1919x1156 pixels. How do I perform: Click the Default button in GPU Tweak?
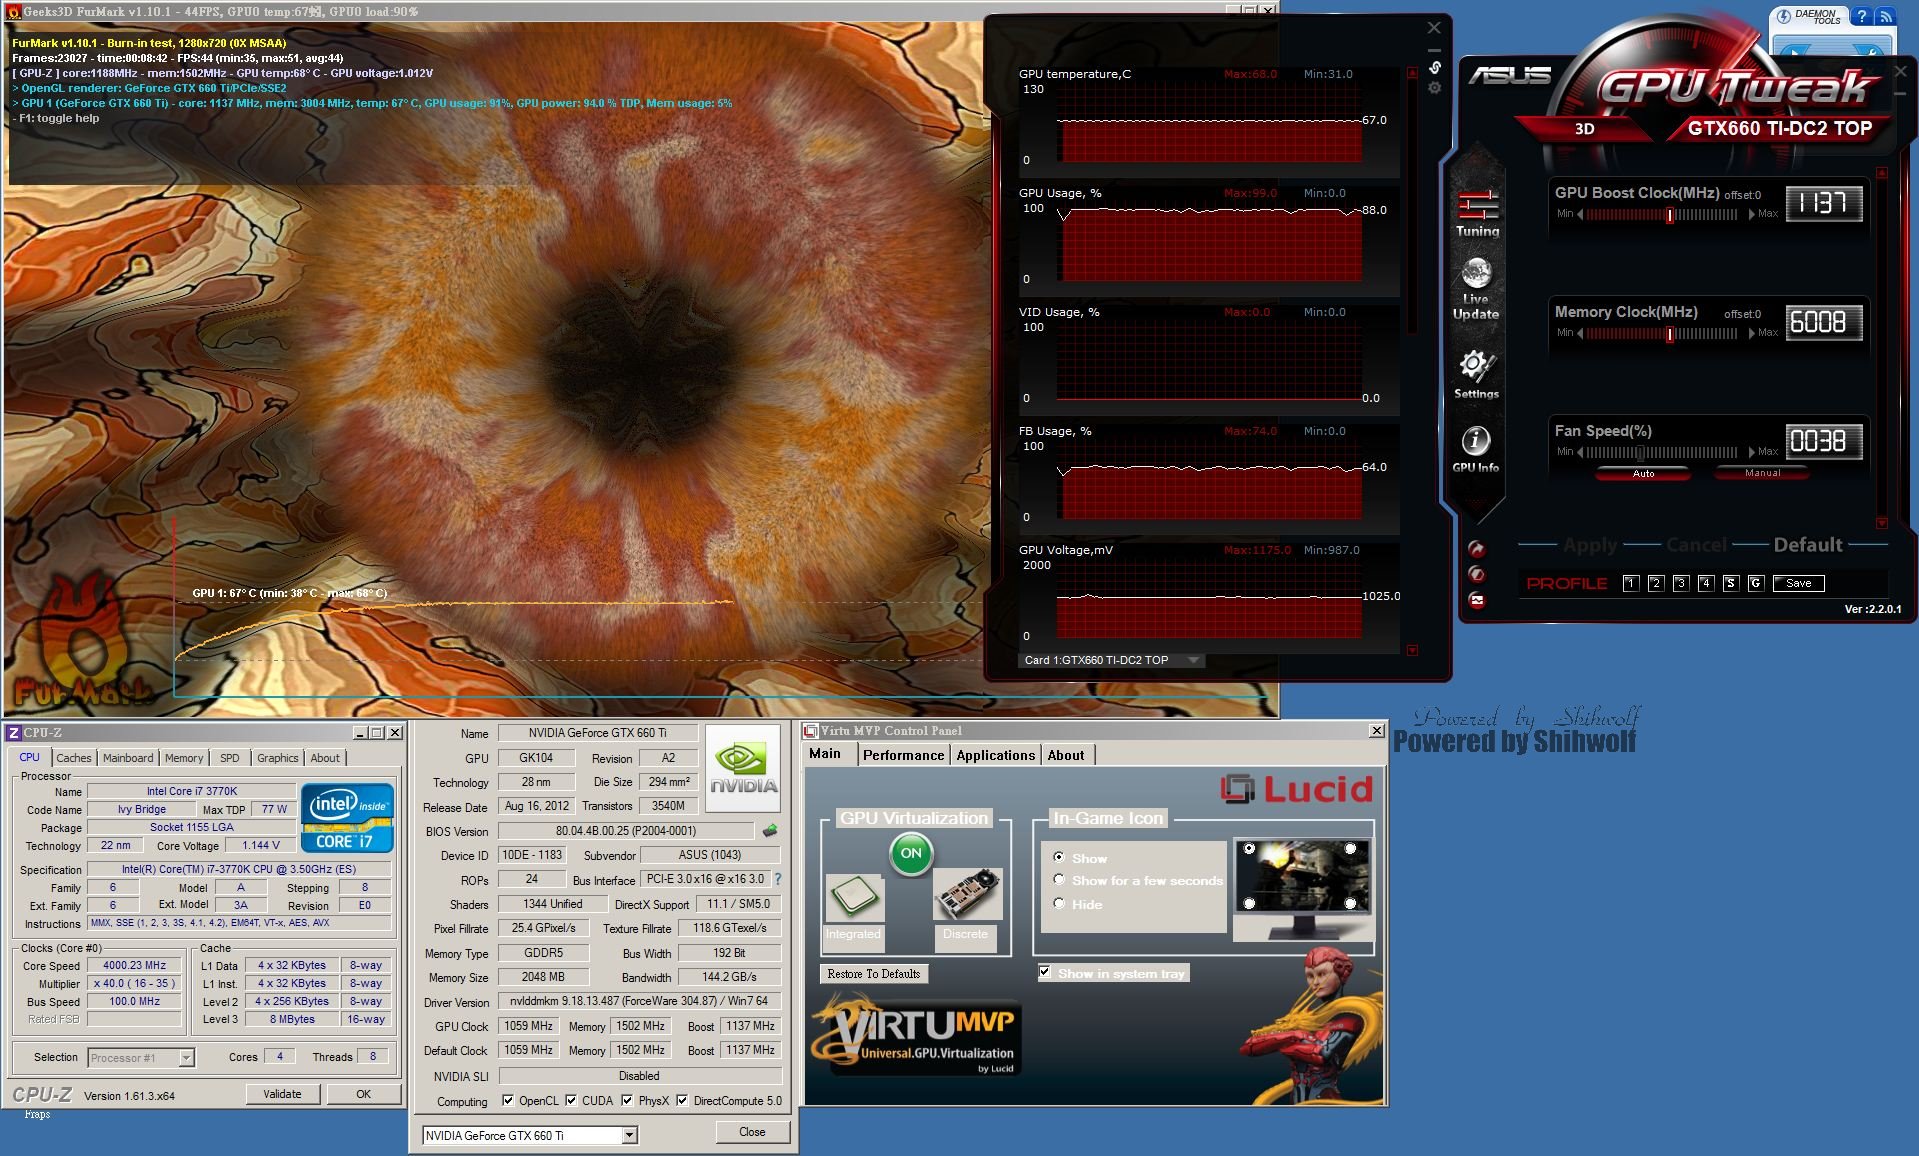[x=1807, y=545]
